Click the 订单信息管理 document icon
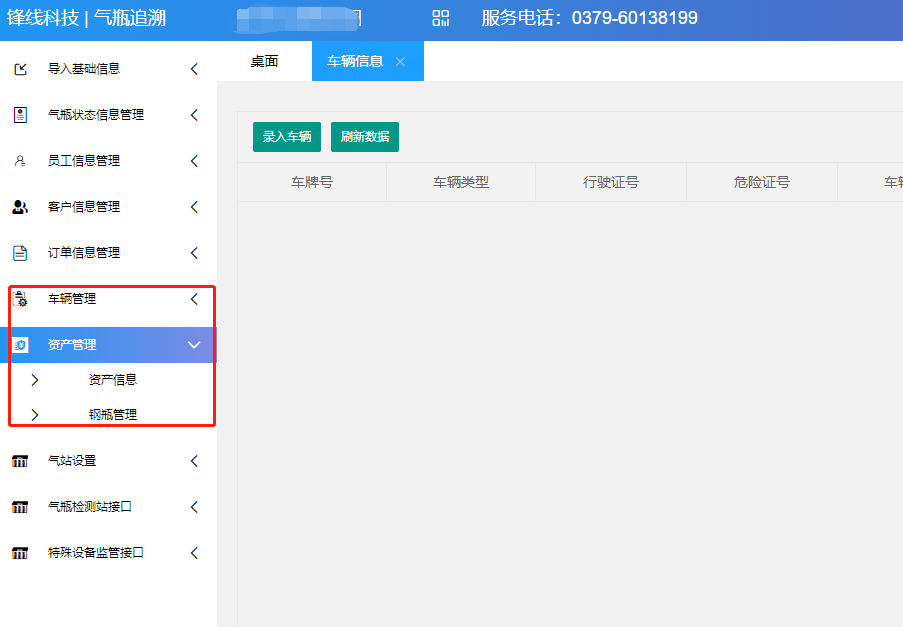Image resolution: width=903 pixels, height=627 pixels. [20, 253]
